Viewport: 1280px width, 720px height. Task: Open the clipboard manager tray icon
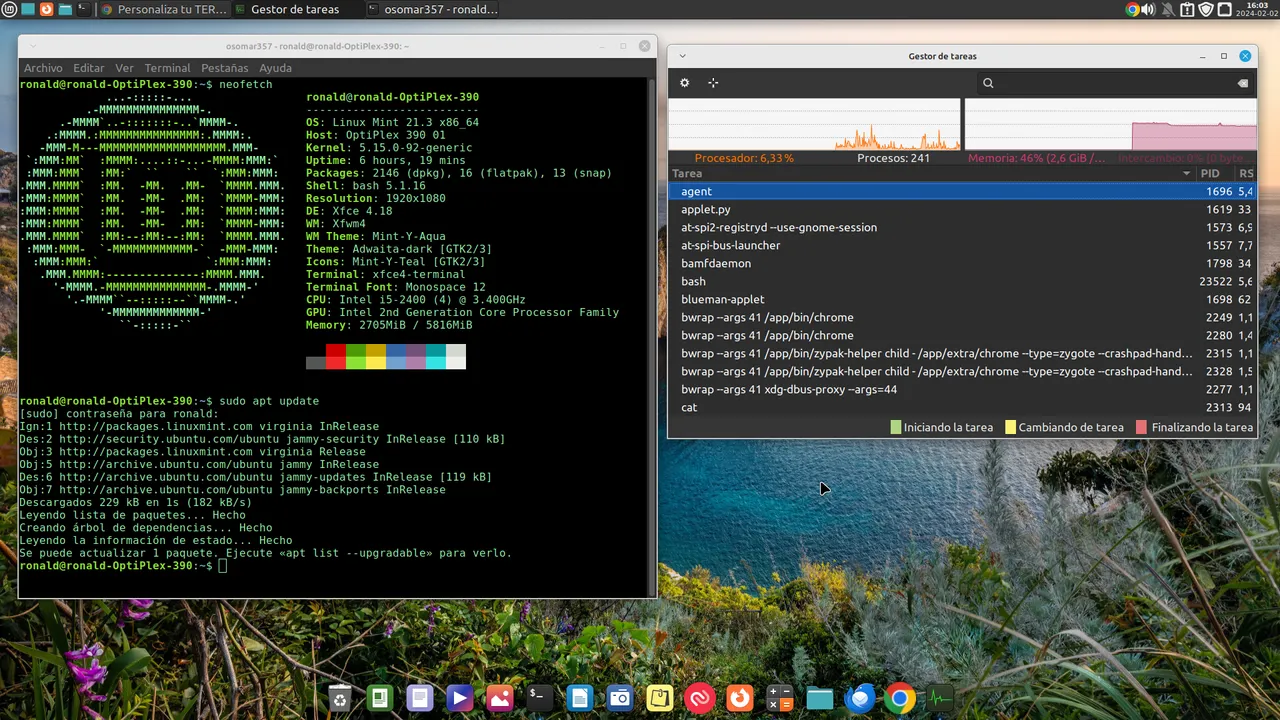point(1185,9)
